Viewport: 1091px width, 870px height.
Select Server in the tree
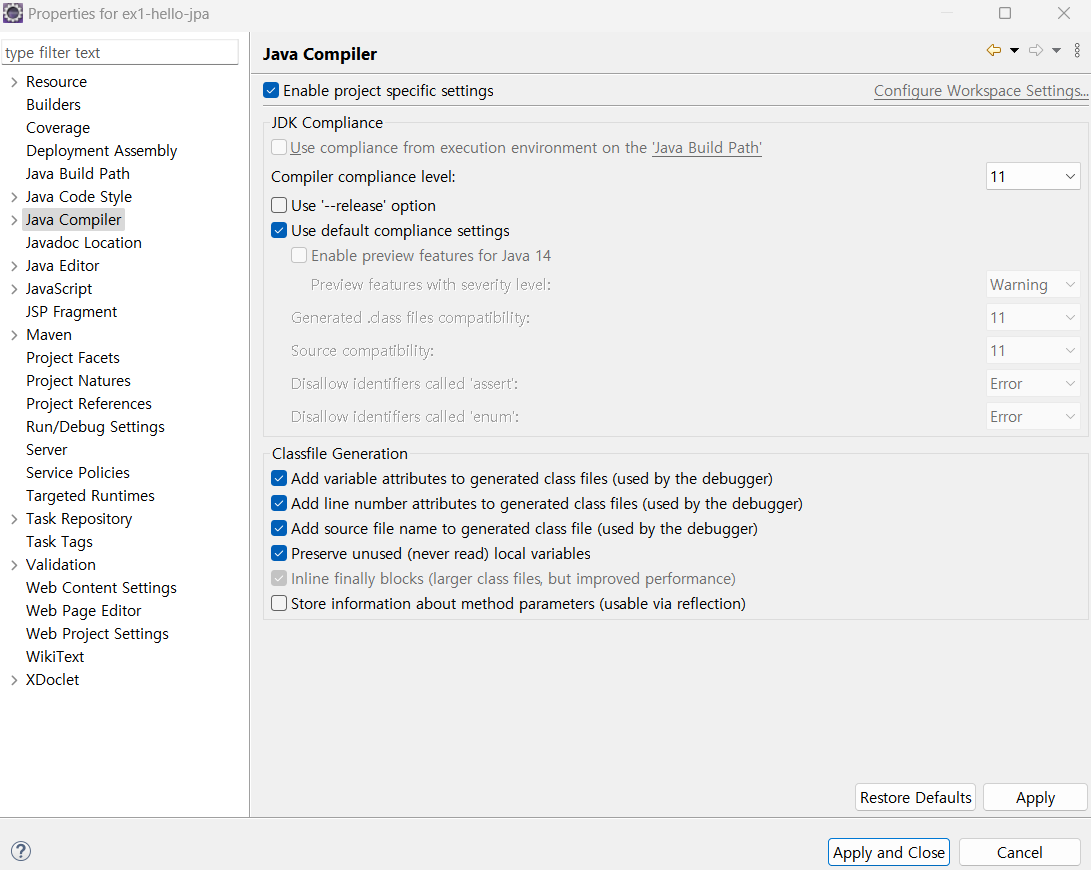[x=47, y=449]
